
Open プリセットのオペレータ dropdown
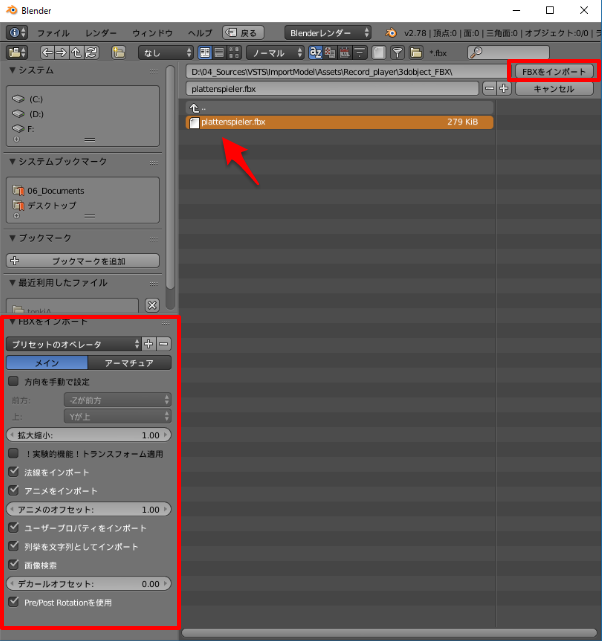pyautogui.click(x=74, y=344)
